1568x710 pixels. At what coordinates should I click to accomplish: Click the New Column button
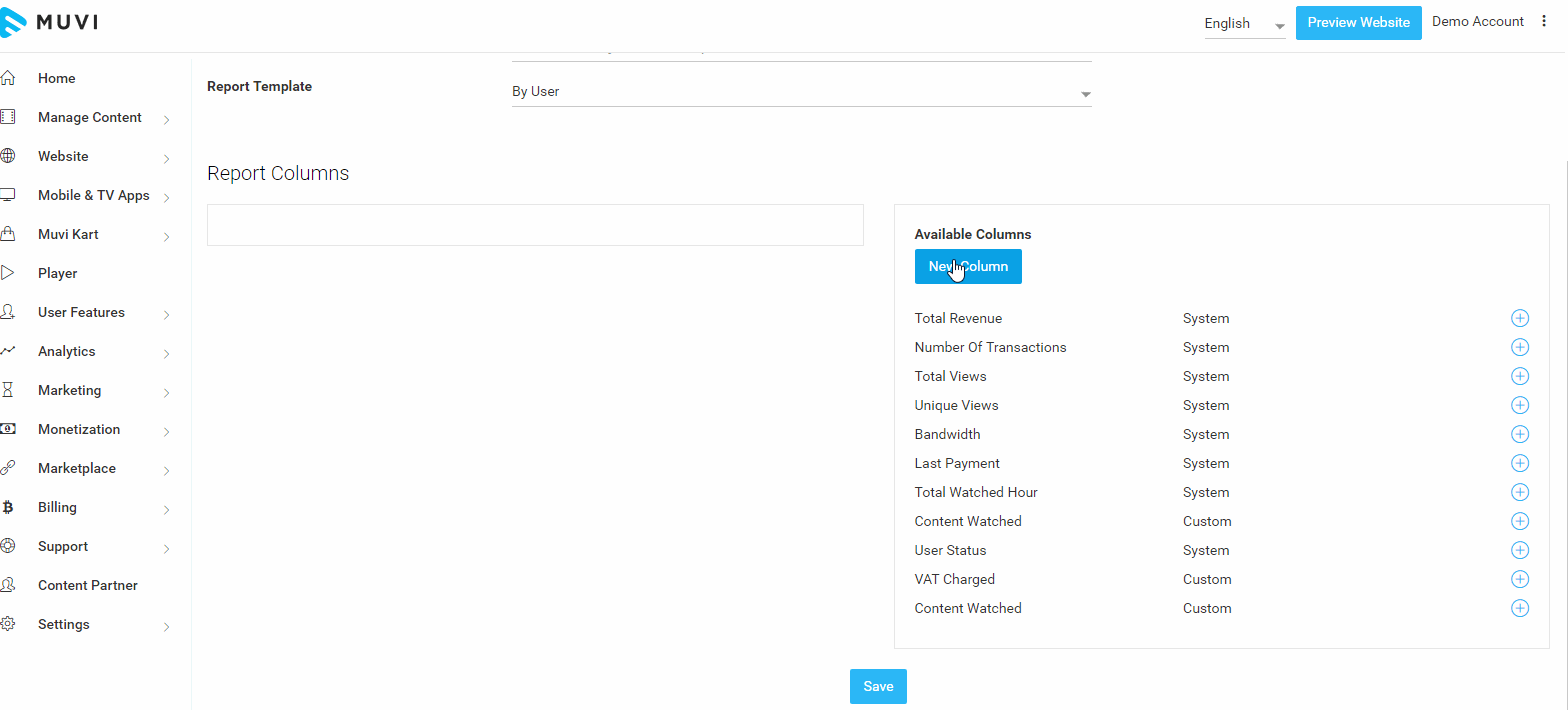[968, 267]
